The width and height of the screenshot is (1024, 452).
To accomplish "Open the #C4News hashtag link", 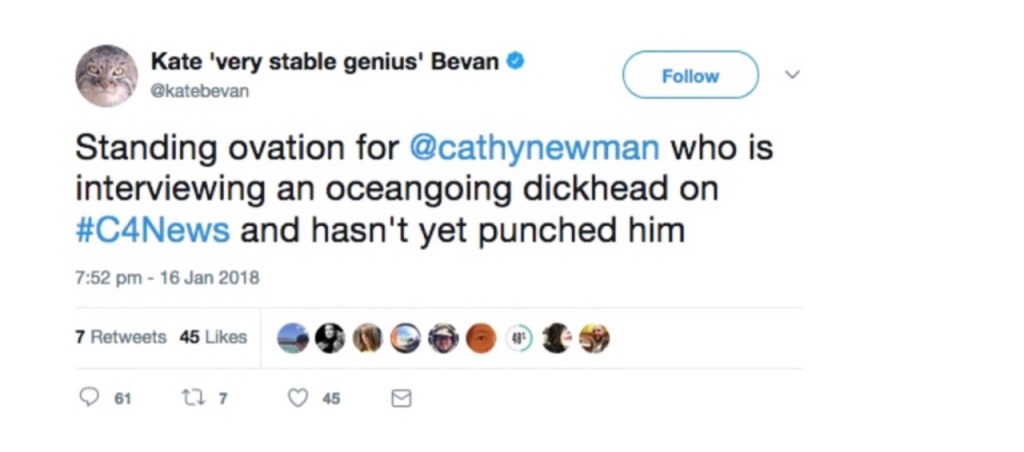I will [x=152, y=231].
